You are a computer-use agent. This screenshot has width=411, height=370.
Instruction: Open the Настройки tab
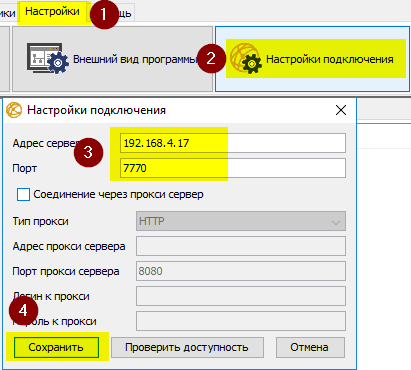pos(53,12)
